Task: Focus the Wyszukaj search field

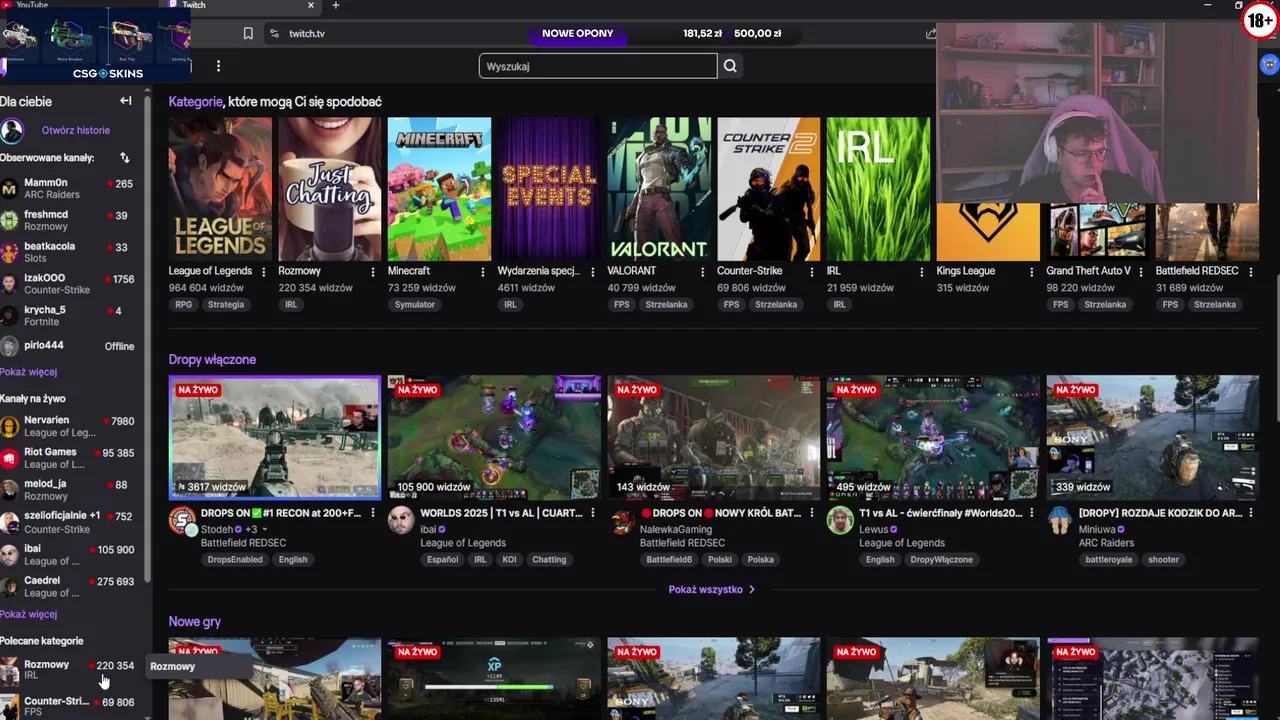Action: point(598,66)
